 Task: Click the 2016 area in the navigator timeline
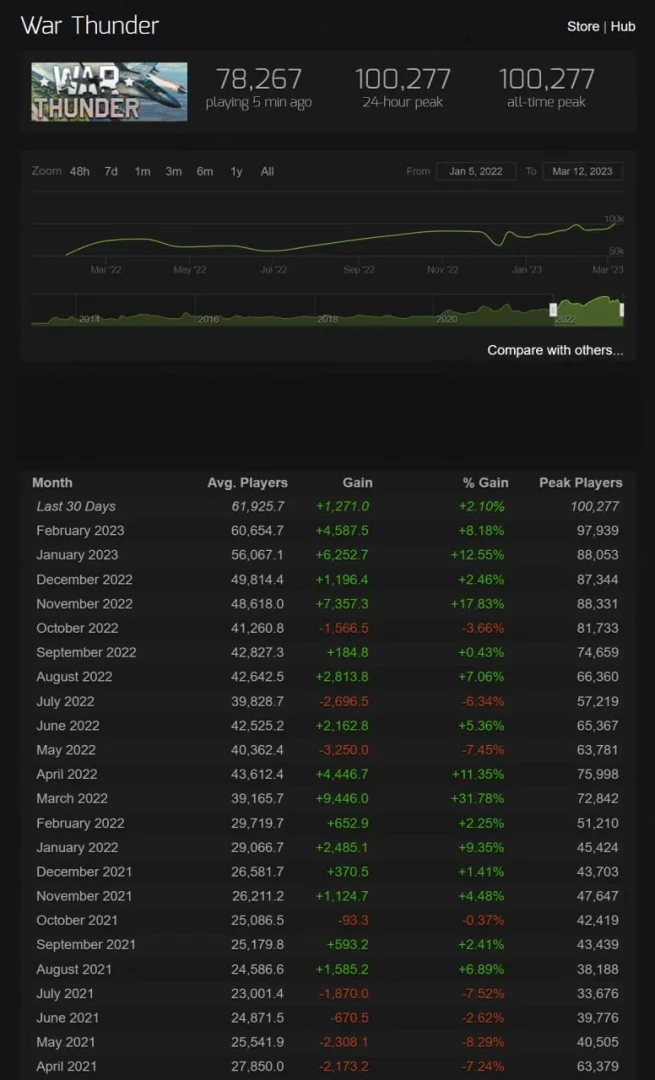pyautogui.click(x=208, y=318)
